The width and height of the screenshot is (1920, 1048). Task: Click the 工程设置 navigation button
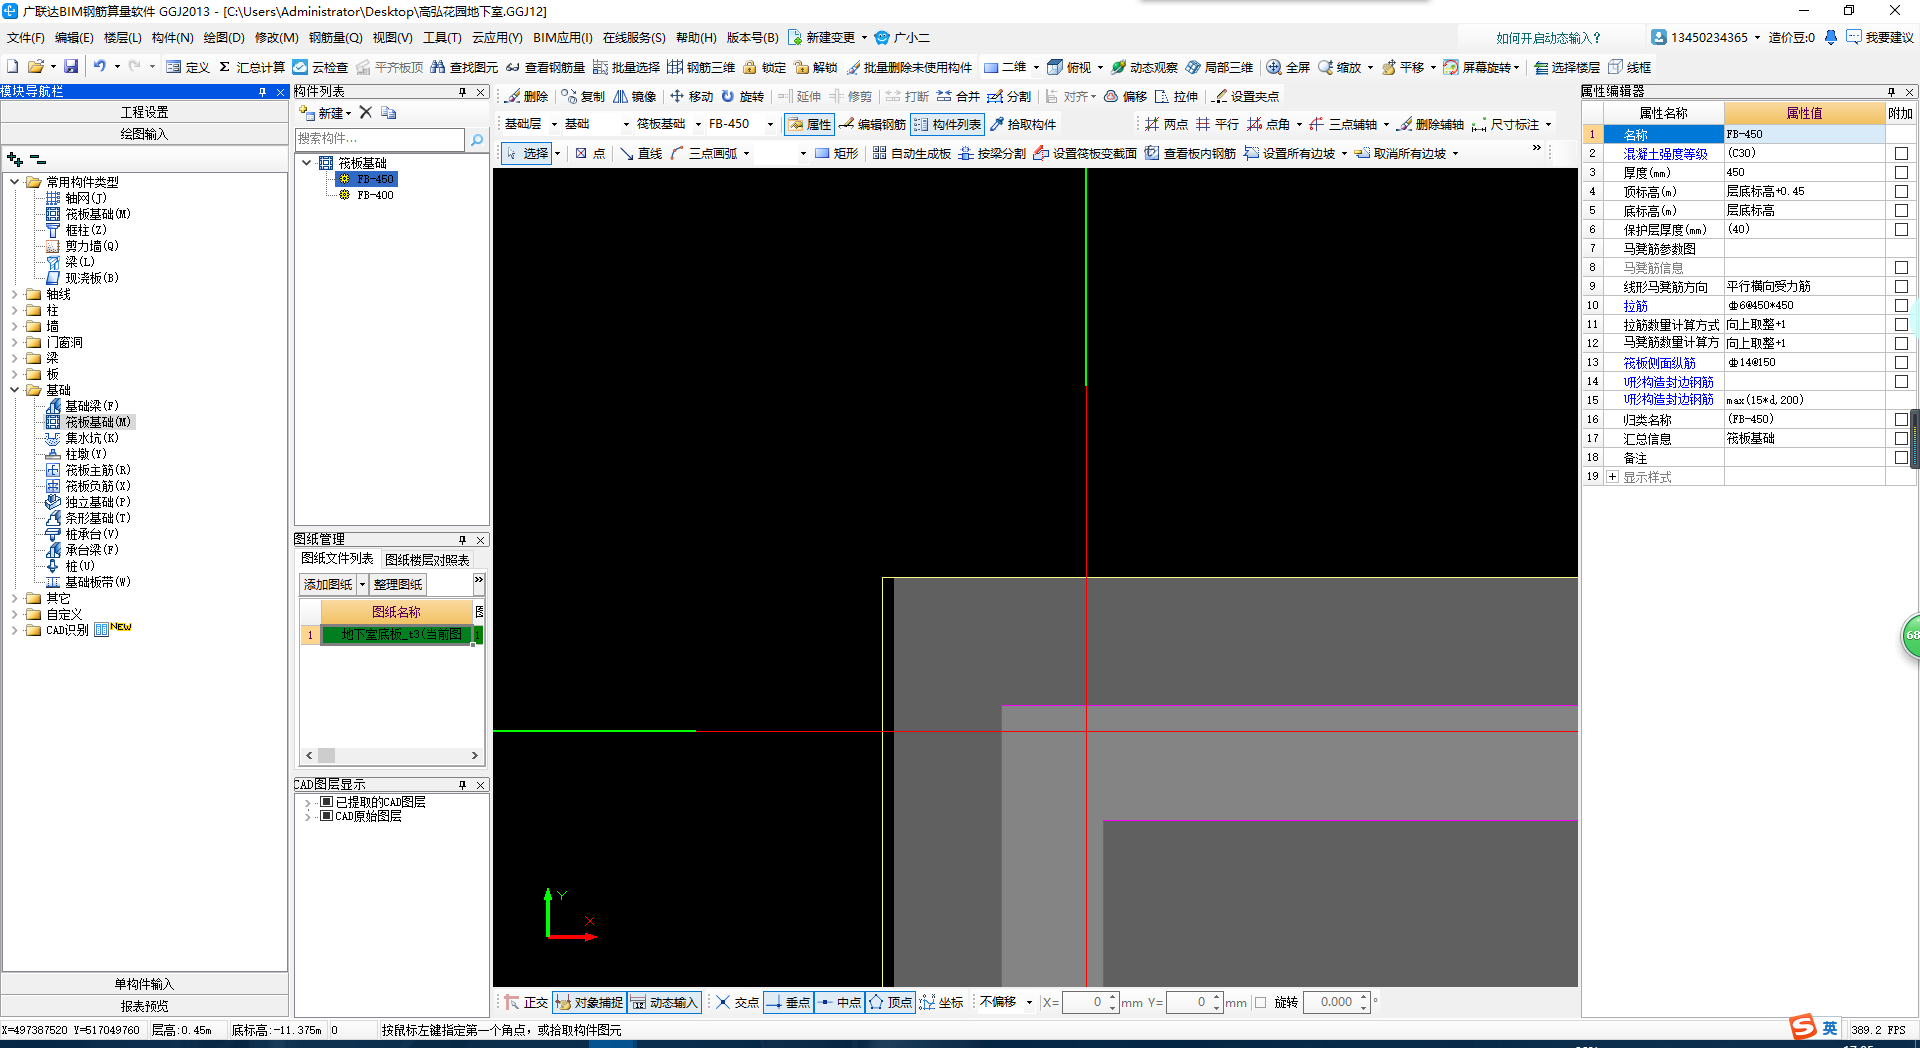point(144,112)
